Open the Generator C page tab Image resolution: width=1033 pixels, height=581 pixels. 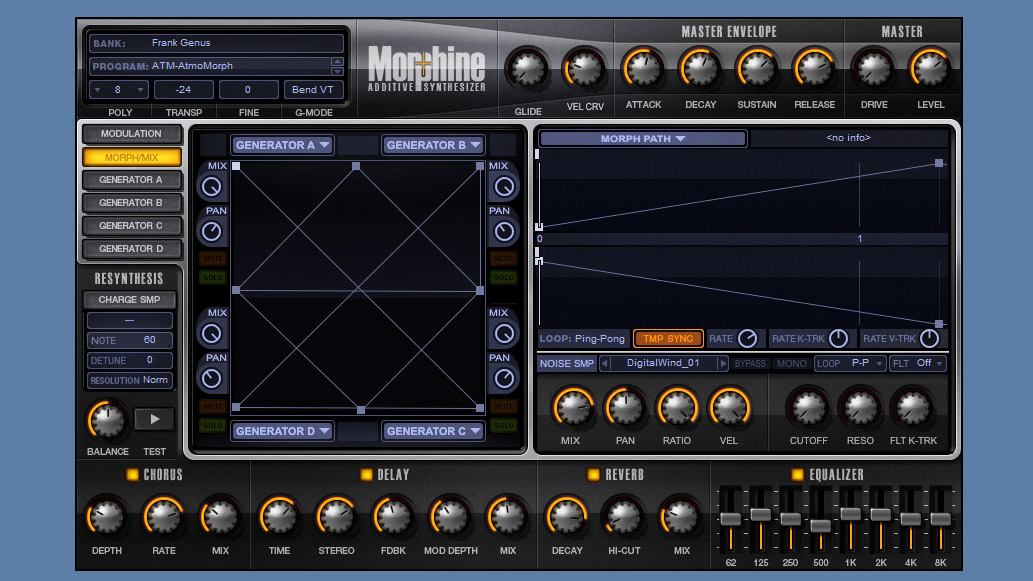tap(131, 226)
